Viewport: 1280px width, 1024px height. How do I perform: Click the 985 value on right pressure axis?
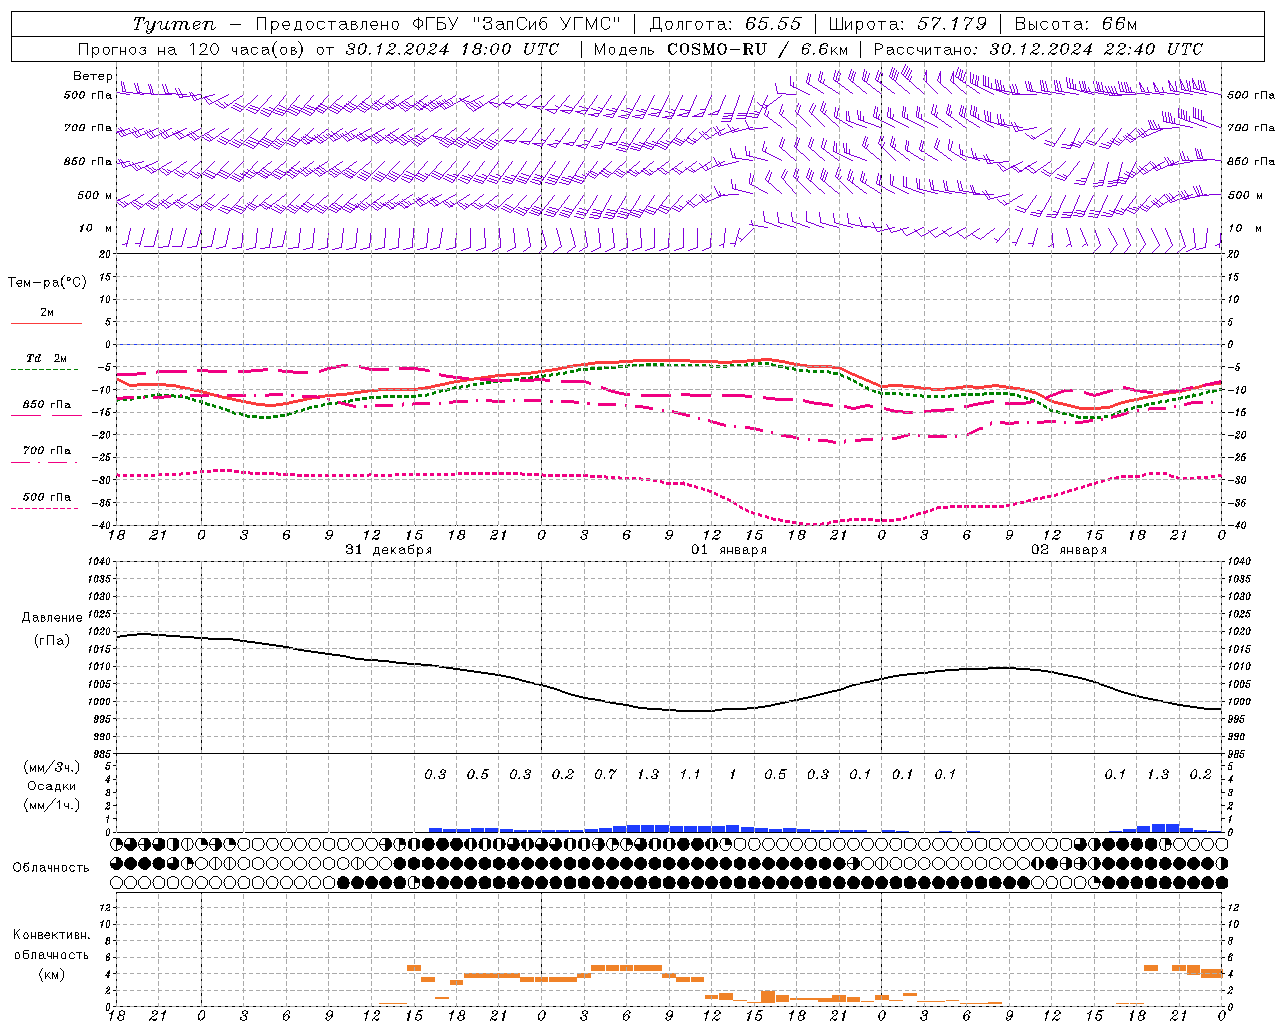pyautogui.click(x=1236, y=754)
